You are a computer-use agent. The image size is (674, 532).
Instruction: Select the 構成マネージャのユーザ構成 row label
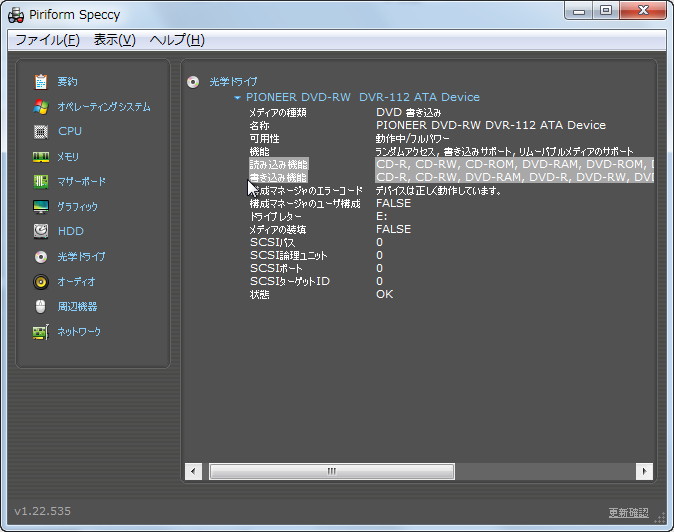[305, 203]
